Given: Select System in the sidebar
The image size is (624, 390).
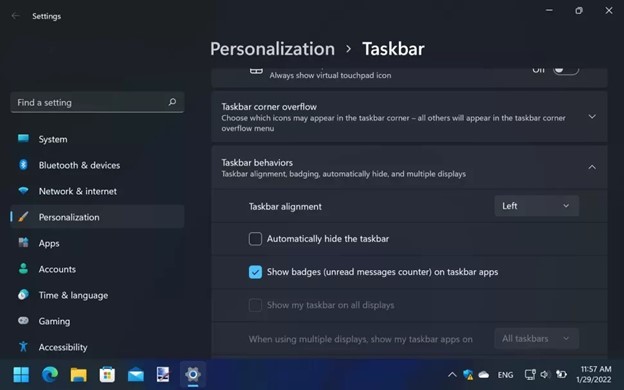Looking at the screenshot, I should pos(97,139).
